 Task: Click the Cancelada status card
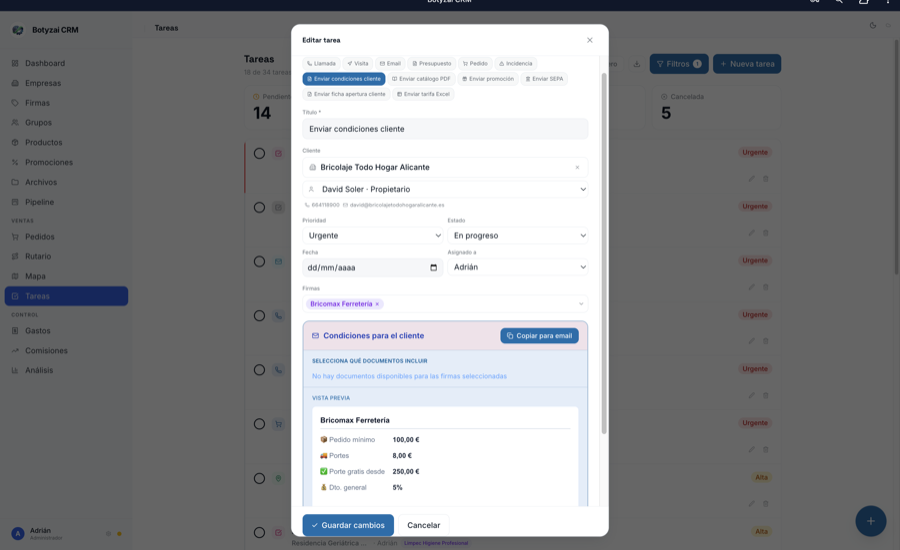(x=716, y=107)
